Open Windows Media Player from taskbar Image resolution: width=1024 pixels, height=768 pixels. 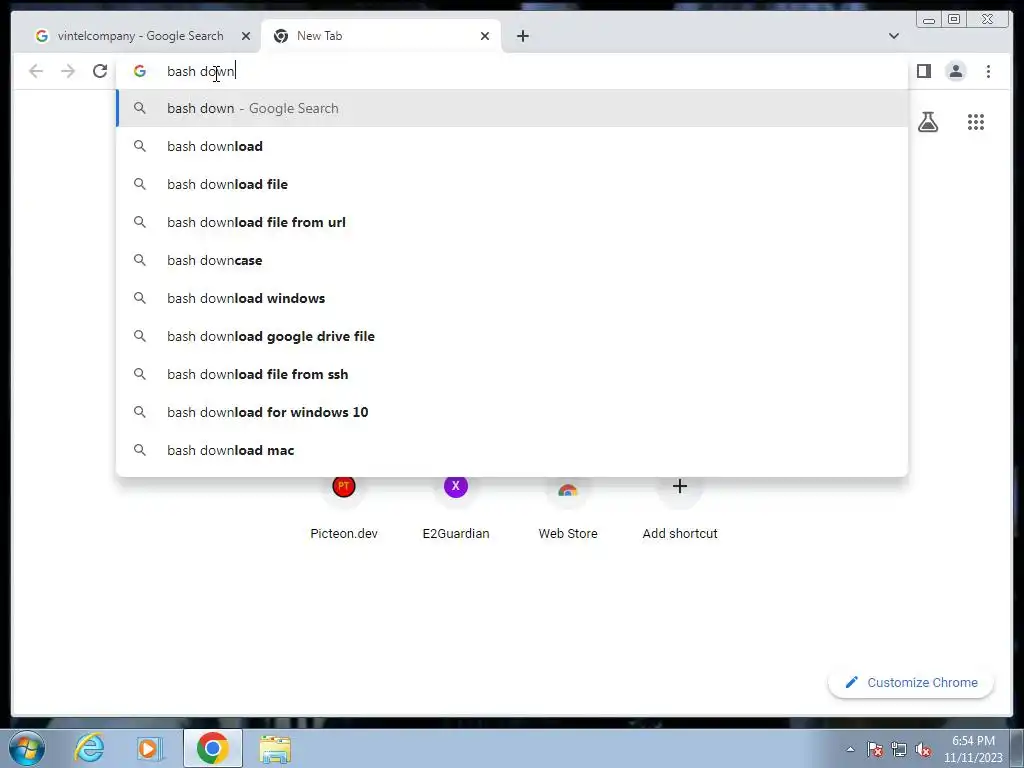[150, 748]
